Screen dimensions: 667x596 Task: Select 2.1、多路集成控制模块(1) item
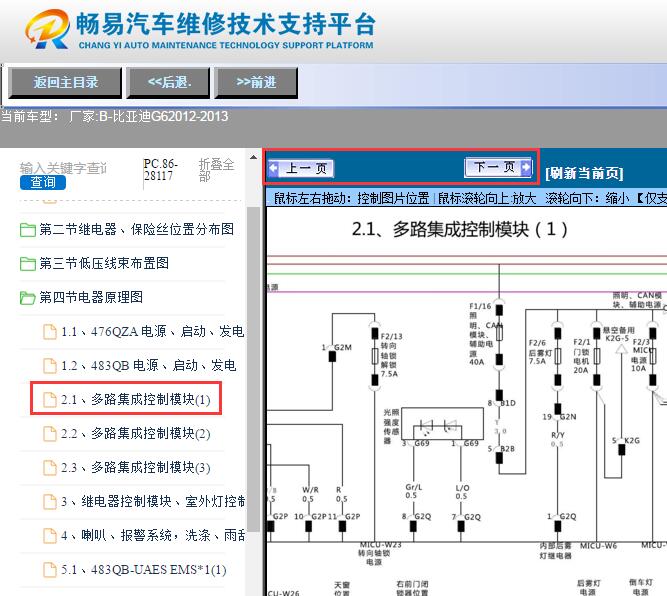(136, 399)
